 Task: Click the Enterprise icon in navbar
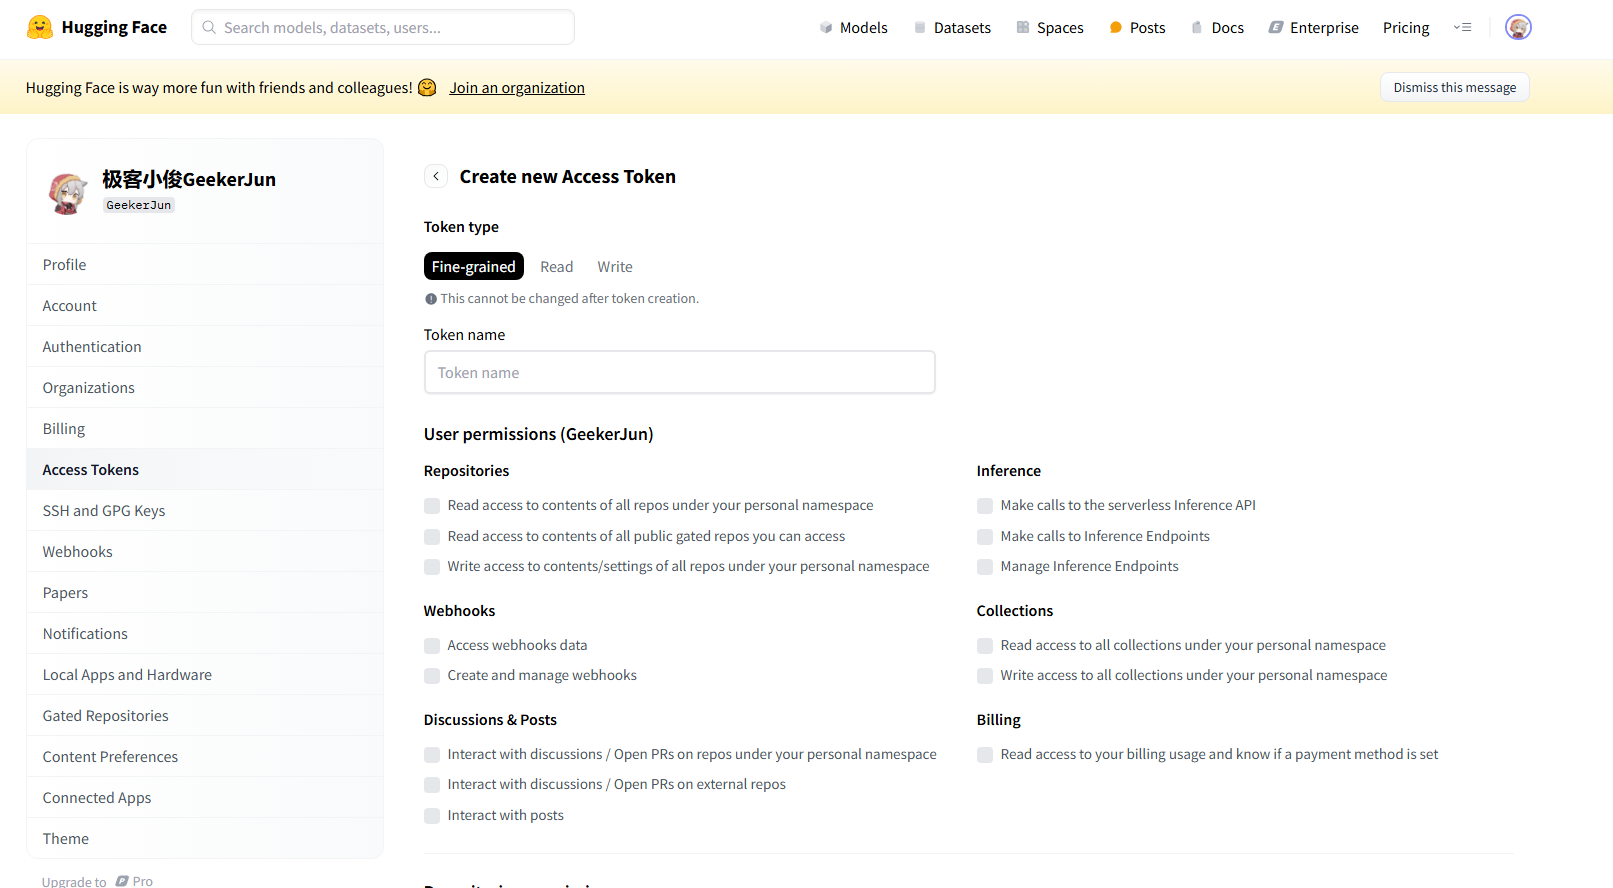point(1276,27)
